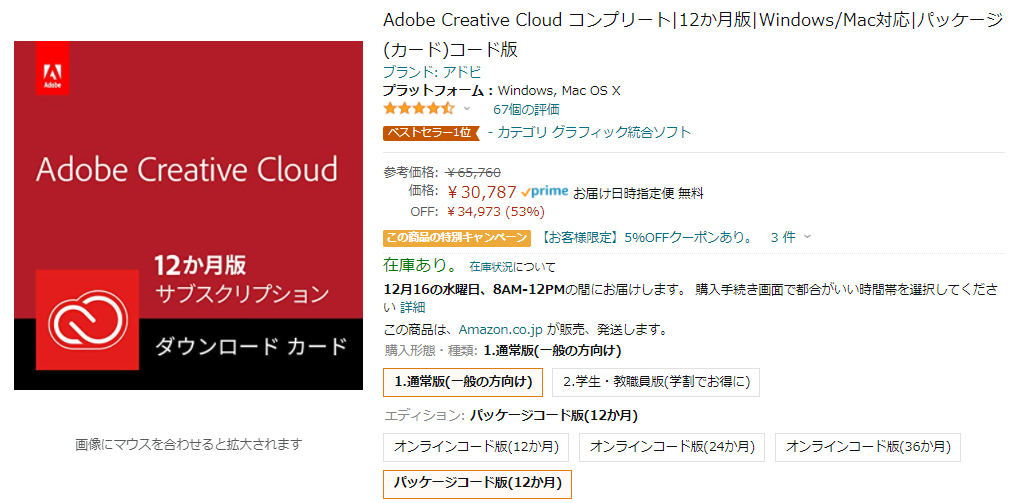Click the Adobe logo on product image
The width and height of the screenshot is (1016, 503).
coord(52,68)
